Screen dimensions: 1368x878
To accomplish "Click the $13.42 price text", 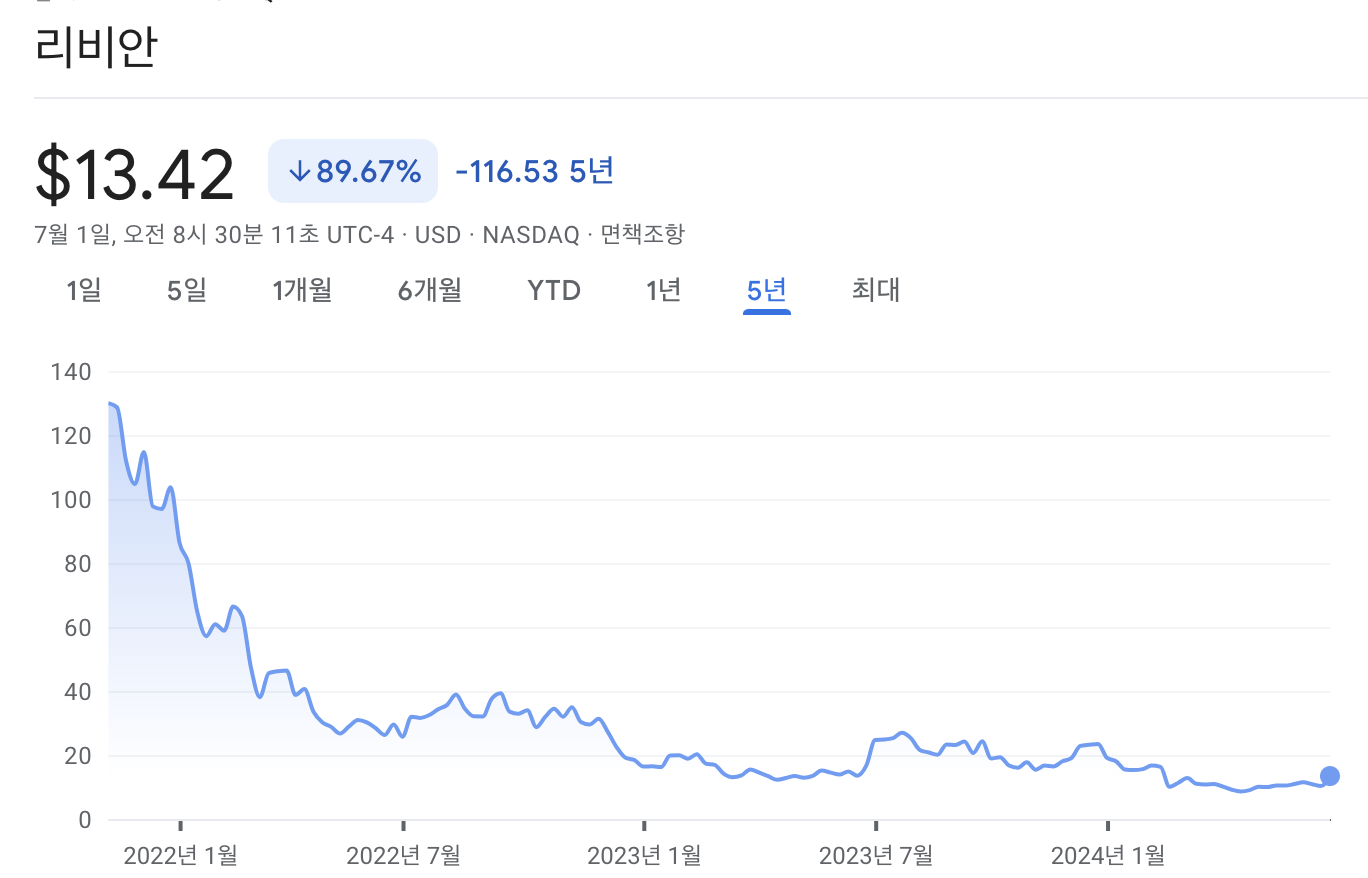I will 135,174.
